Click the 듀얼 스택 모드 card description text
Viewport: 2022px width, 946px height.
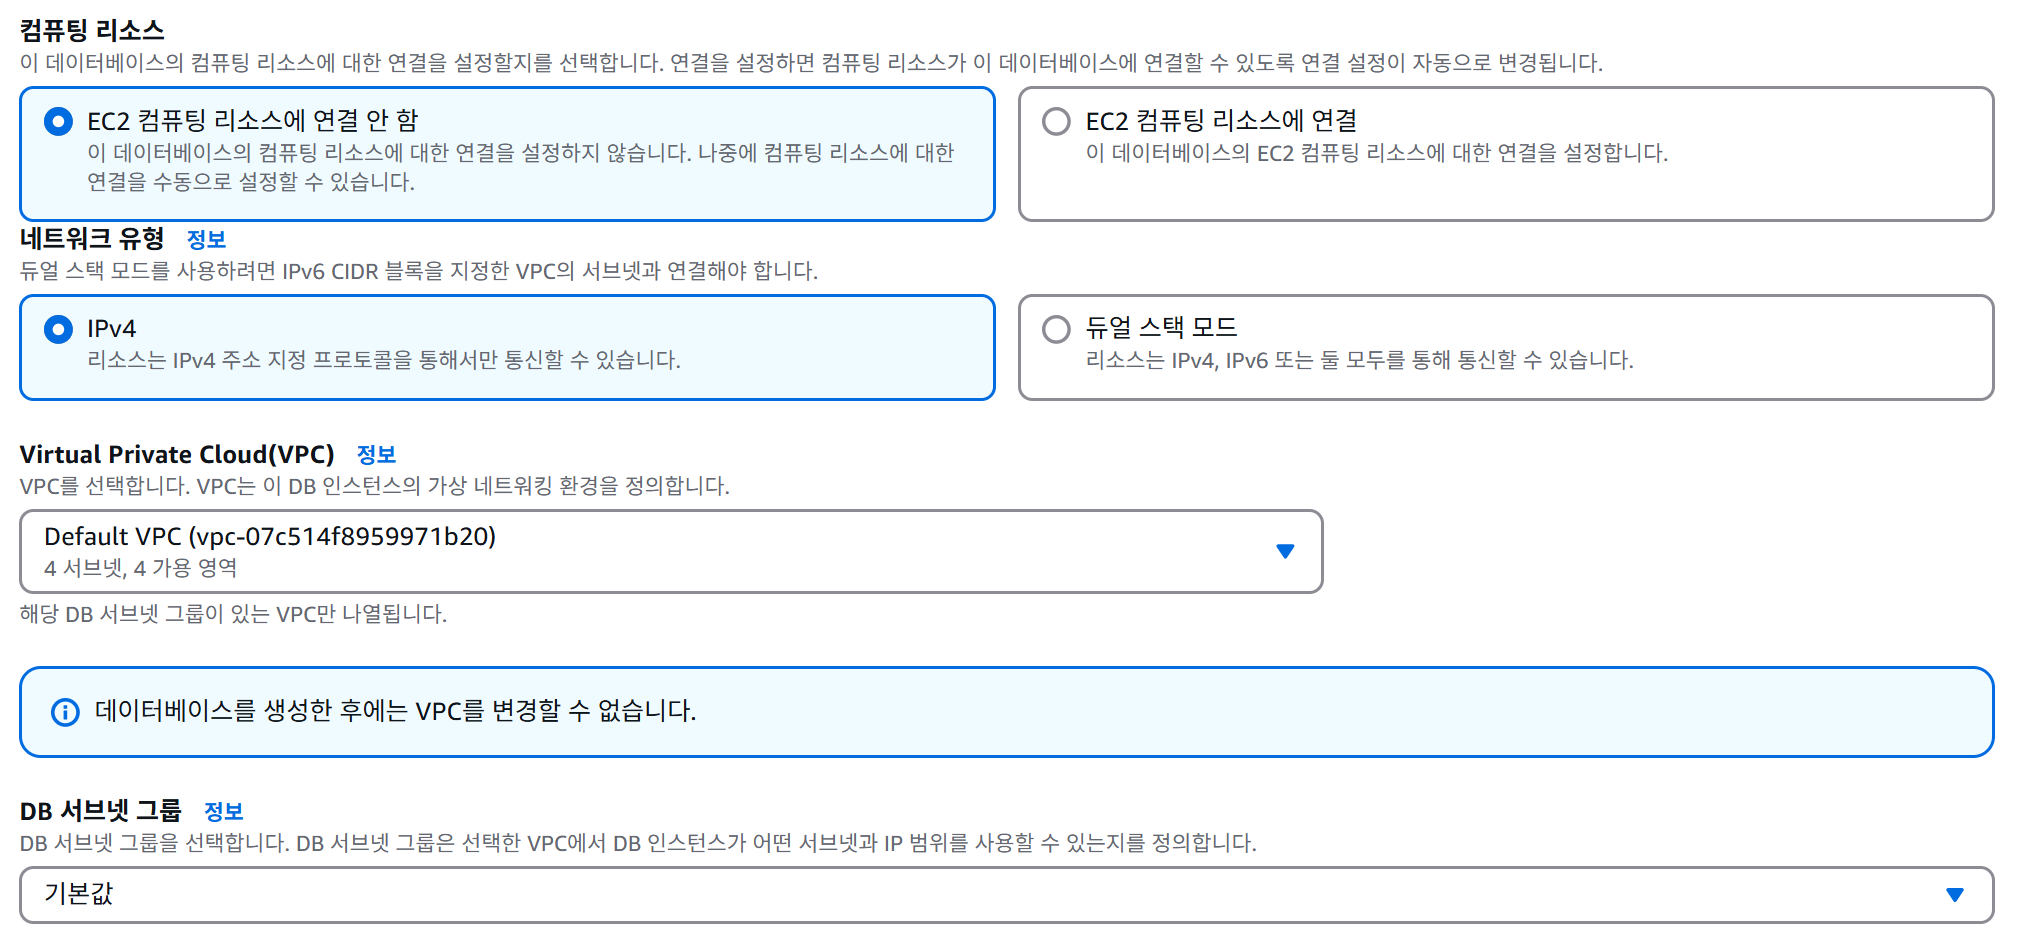click(x=1359, y=360)
